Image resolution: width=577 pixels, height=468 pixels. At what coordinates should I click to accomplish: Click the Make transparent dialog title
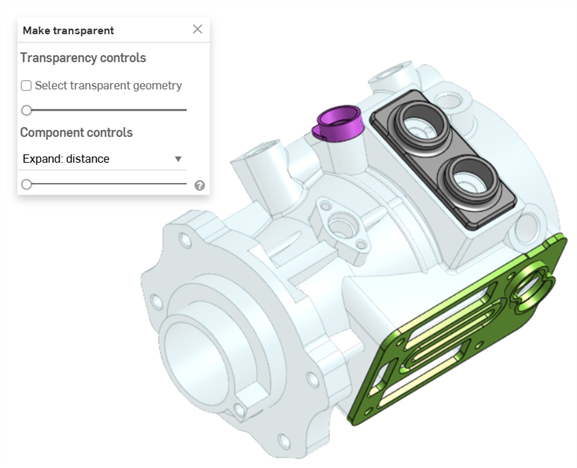(x=68, y=31)
